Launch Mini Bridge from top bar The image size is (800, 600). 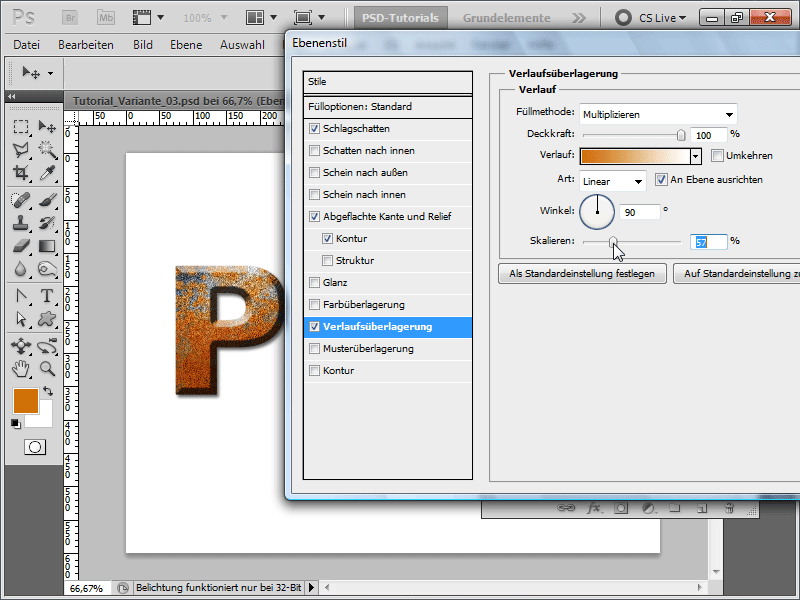tap(106, 18)
